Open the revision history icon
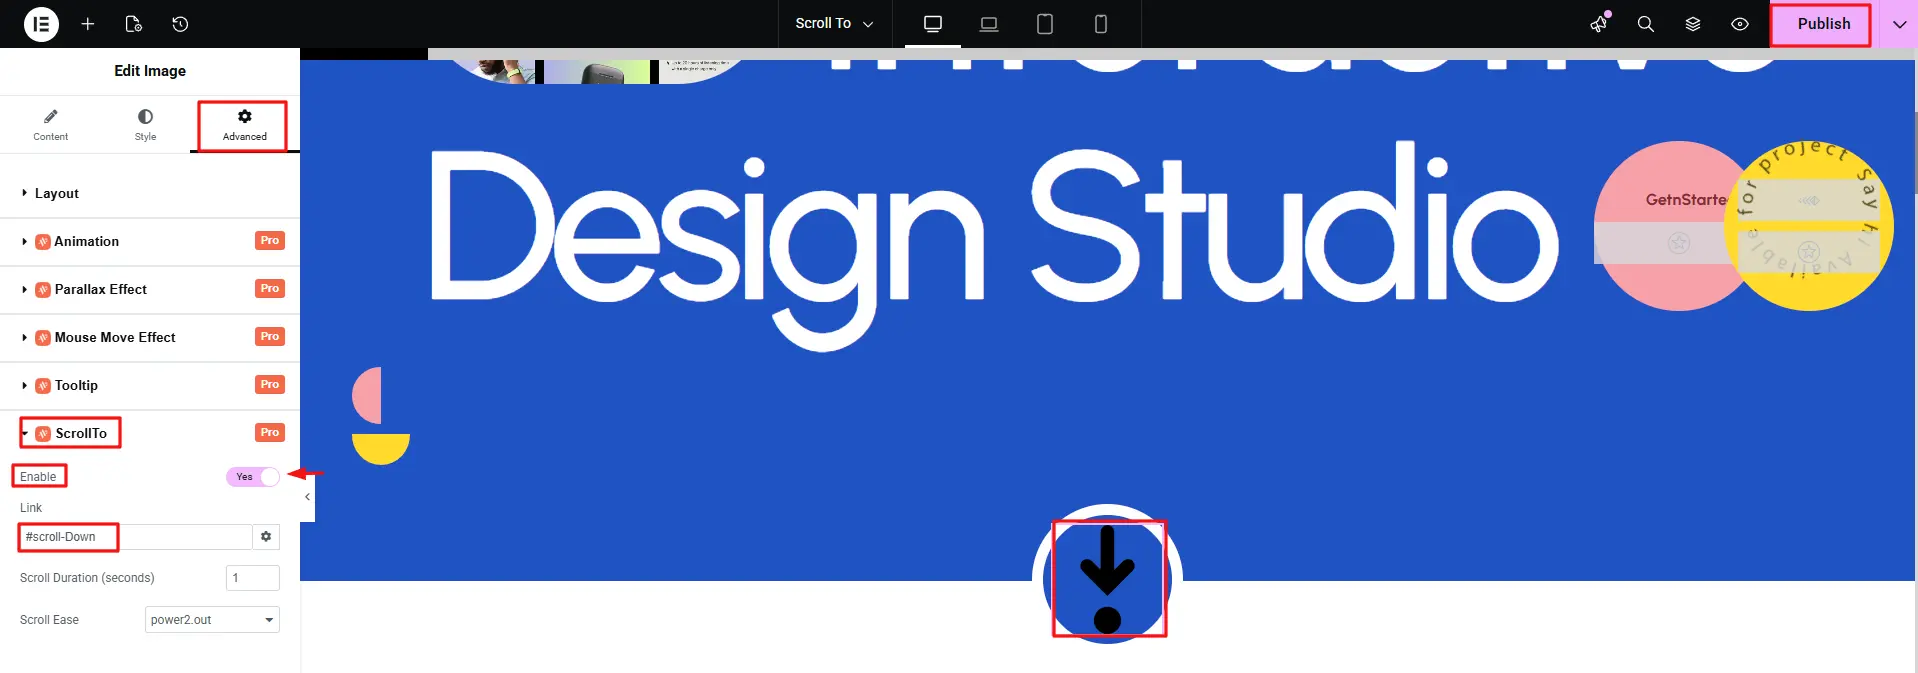 [x=180, y=24]
